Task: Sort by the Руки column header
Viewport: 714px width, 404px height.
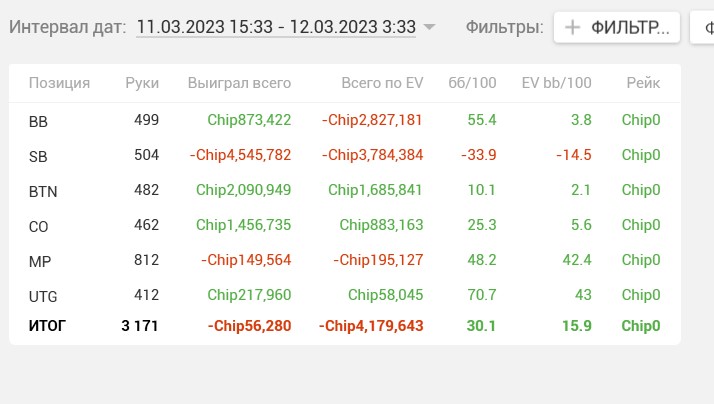Action: tap(142, 83)
